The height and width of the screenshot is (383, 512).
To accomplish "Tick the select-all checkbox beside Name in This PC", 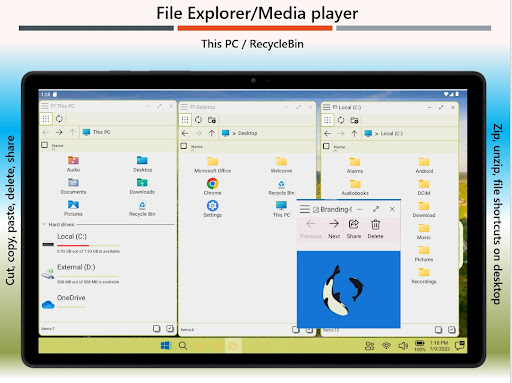I will pyautogui.click(x=44, y=145).
